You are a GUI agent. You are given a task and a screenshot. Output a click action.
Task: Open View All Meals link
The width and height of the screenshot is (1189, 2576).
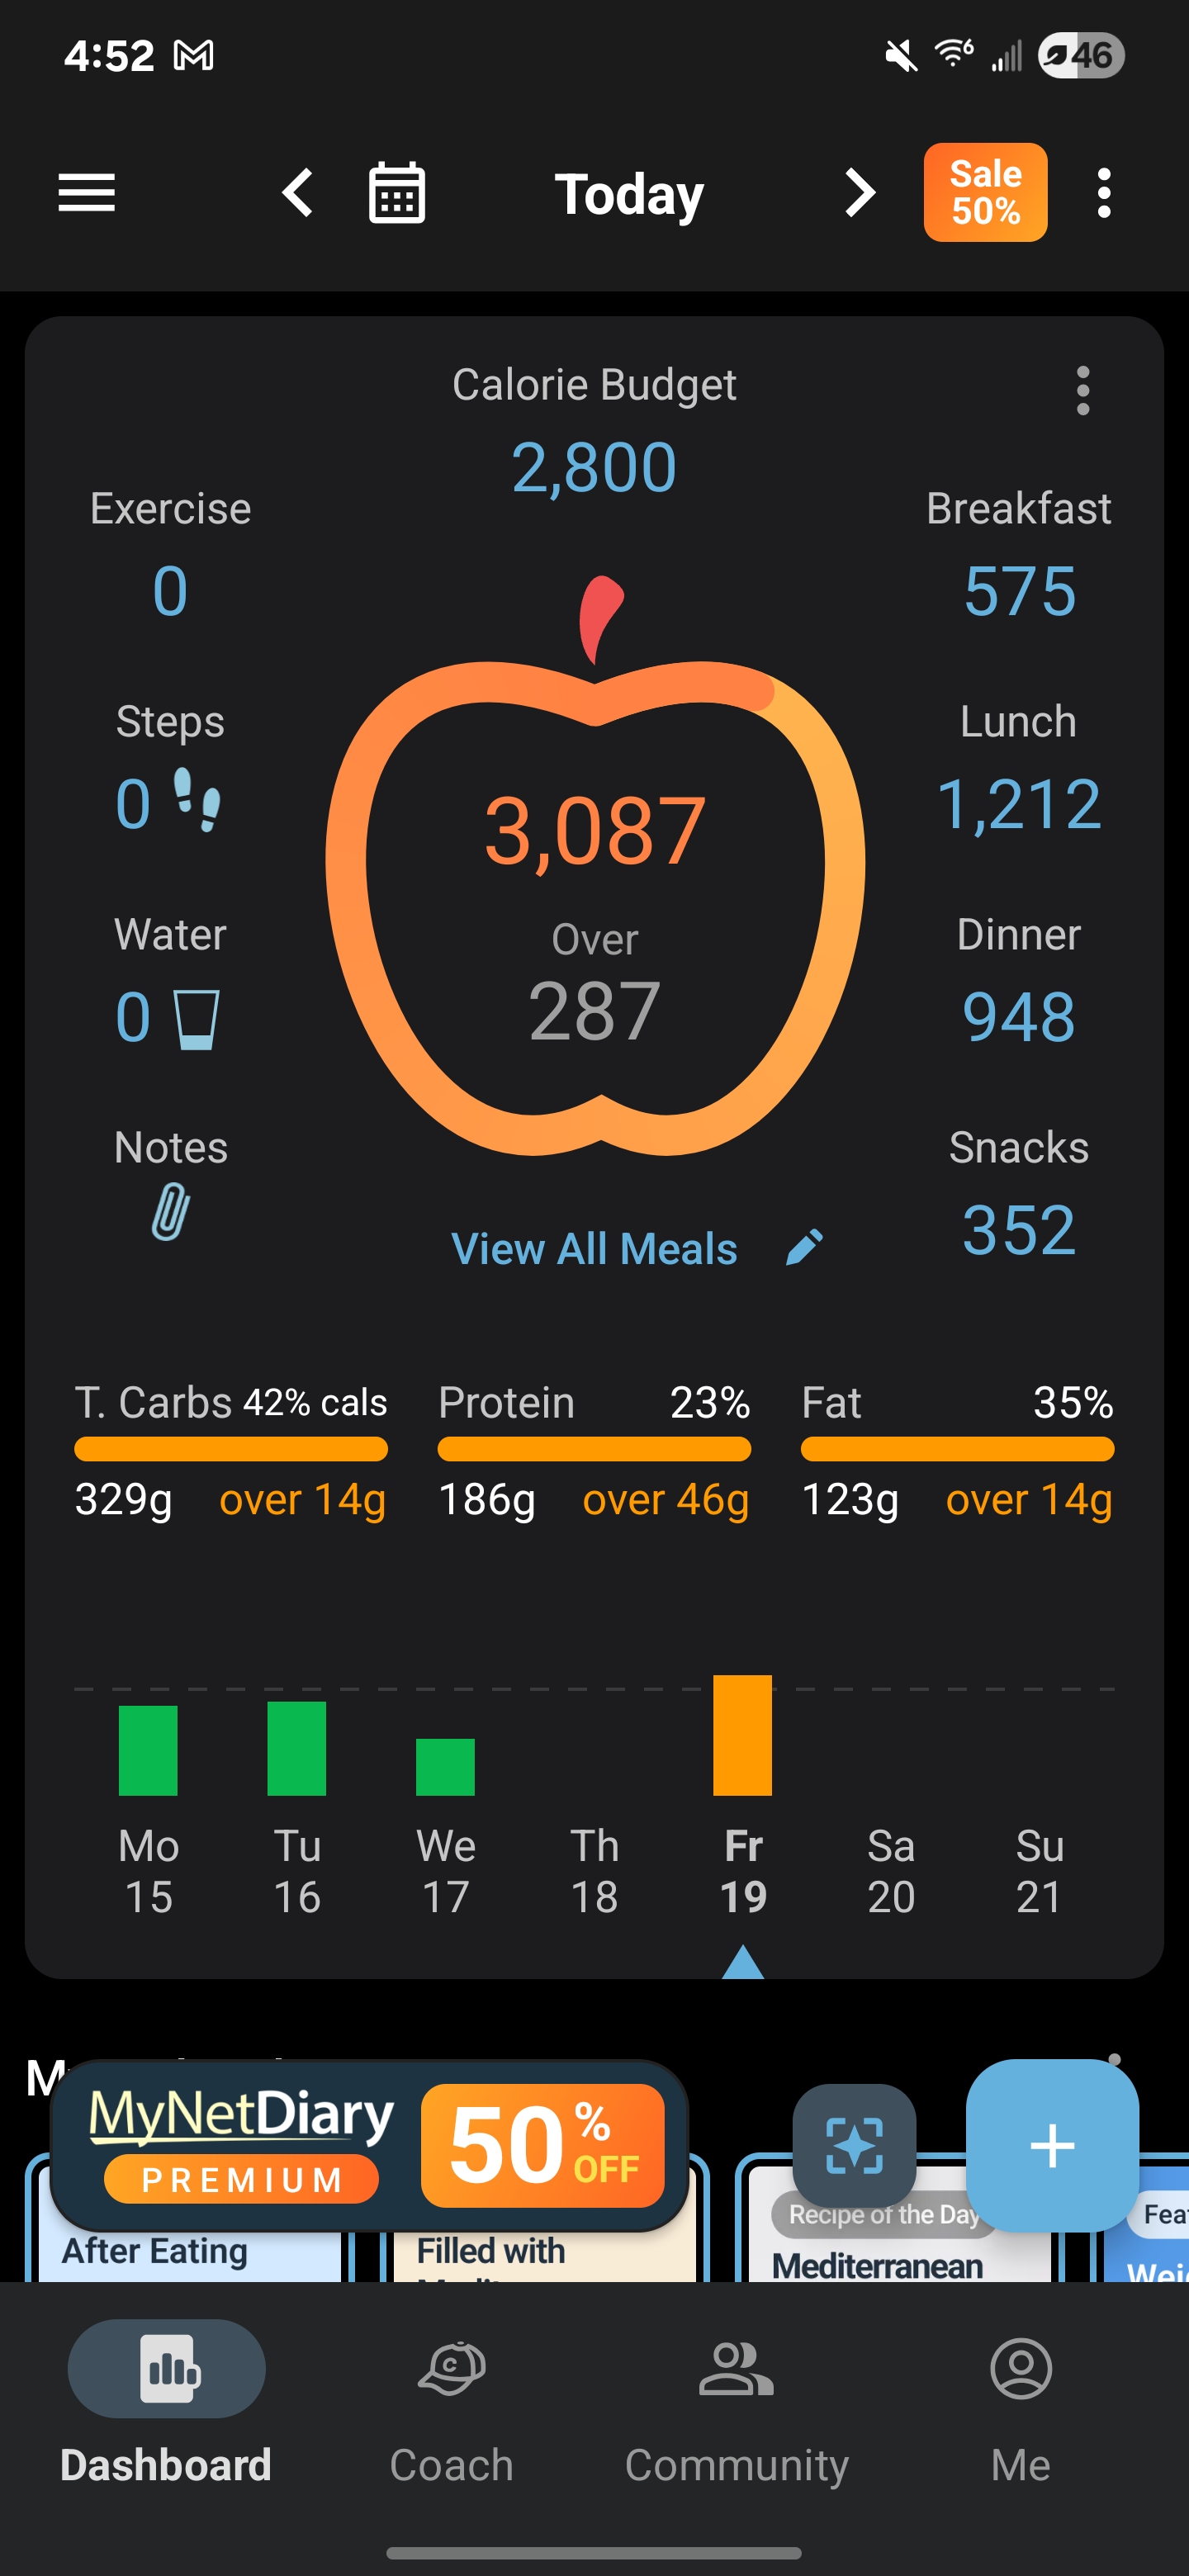coord(594,1249)
